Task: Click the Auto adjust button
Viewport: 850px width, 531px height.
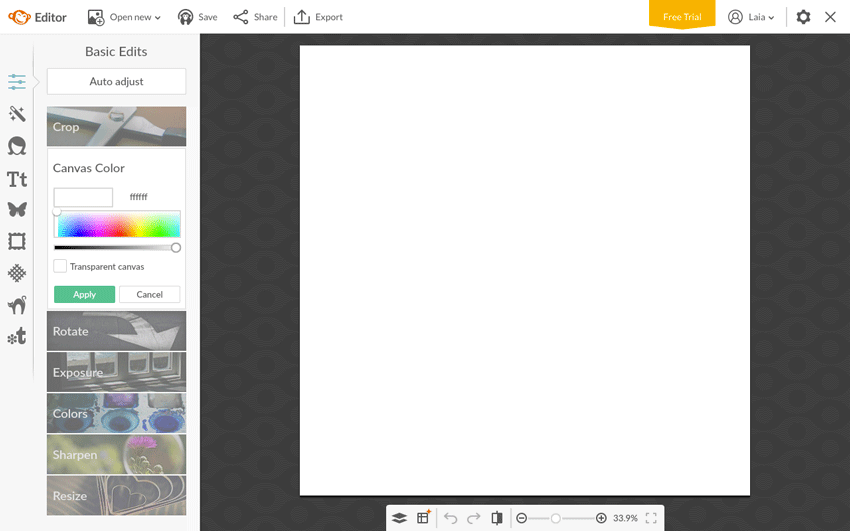Action: [x=117, y=81]
